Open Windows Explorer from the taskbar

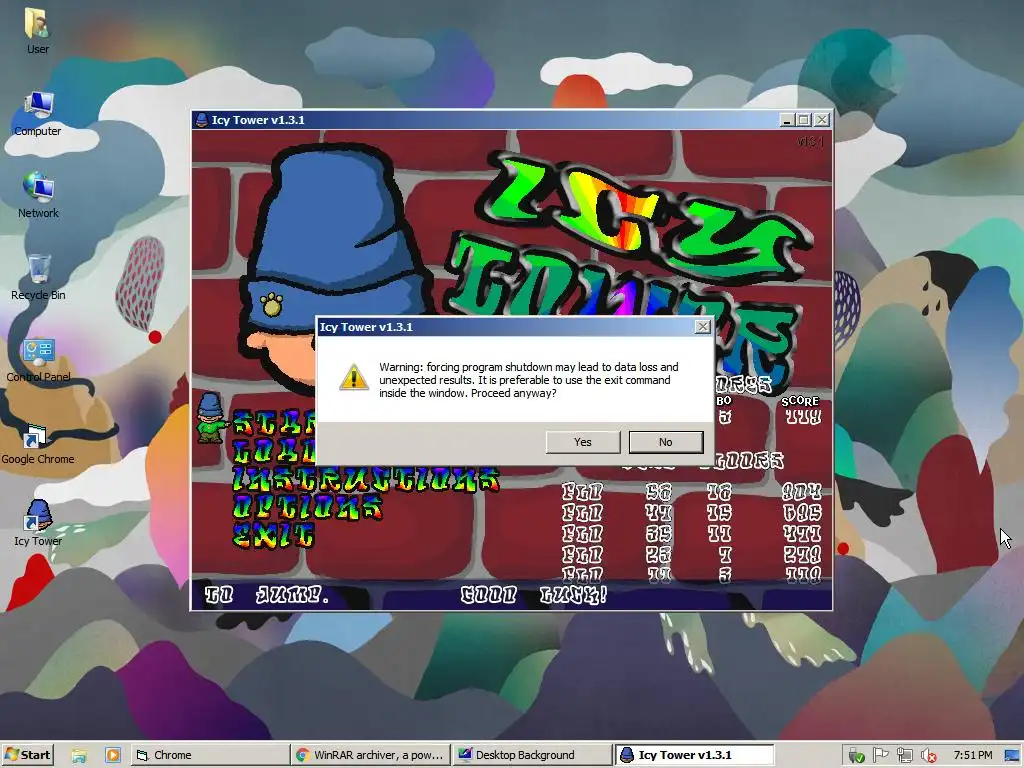pos(79,756)
